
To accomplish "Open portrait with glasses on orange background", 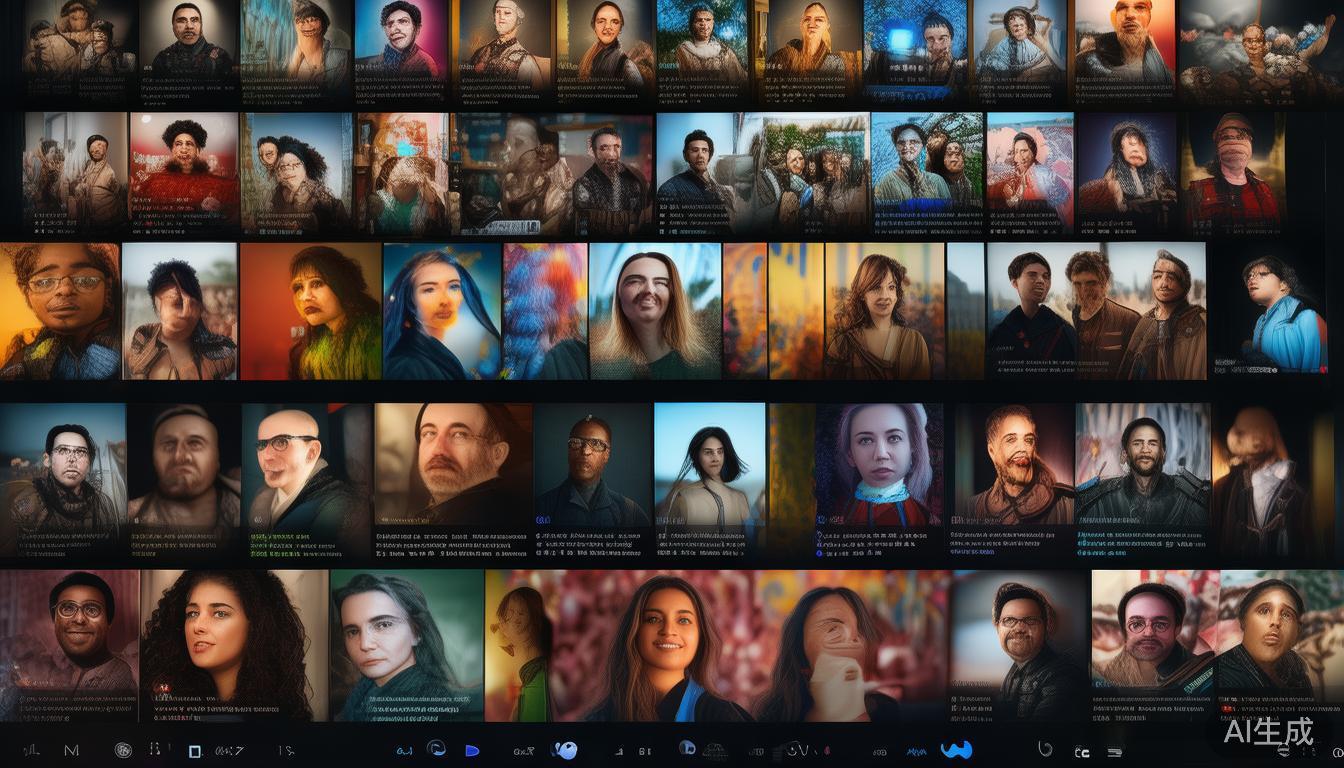I will tap(60, 311).
